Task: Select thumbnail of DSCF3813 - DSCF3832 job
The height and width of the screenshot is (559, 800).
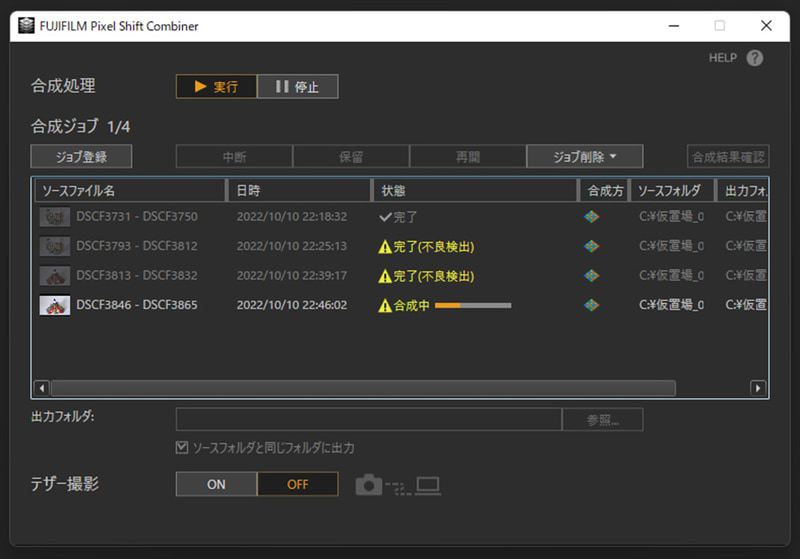Action: point(55,276)
